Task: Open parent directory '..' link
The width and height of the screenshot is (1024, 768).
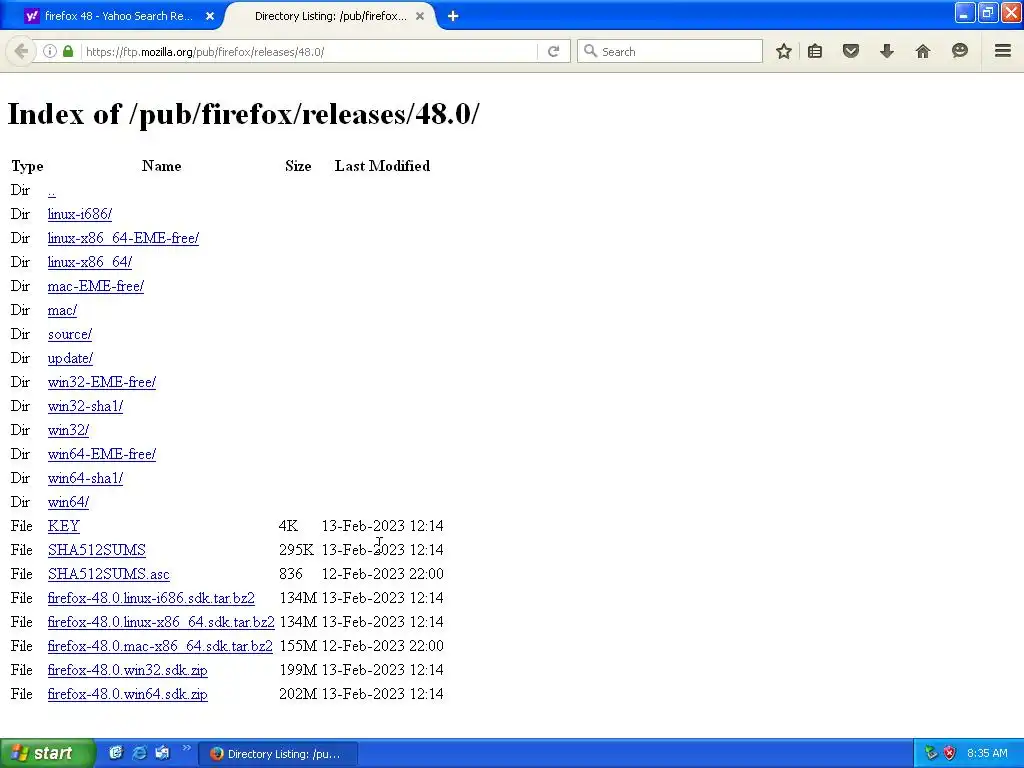Action: pos(52,191)
